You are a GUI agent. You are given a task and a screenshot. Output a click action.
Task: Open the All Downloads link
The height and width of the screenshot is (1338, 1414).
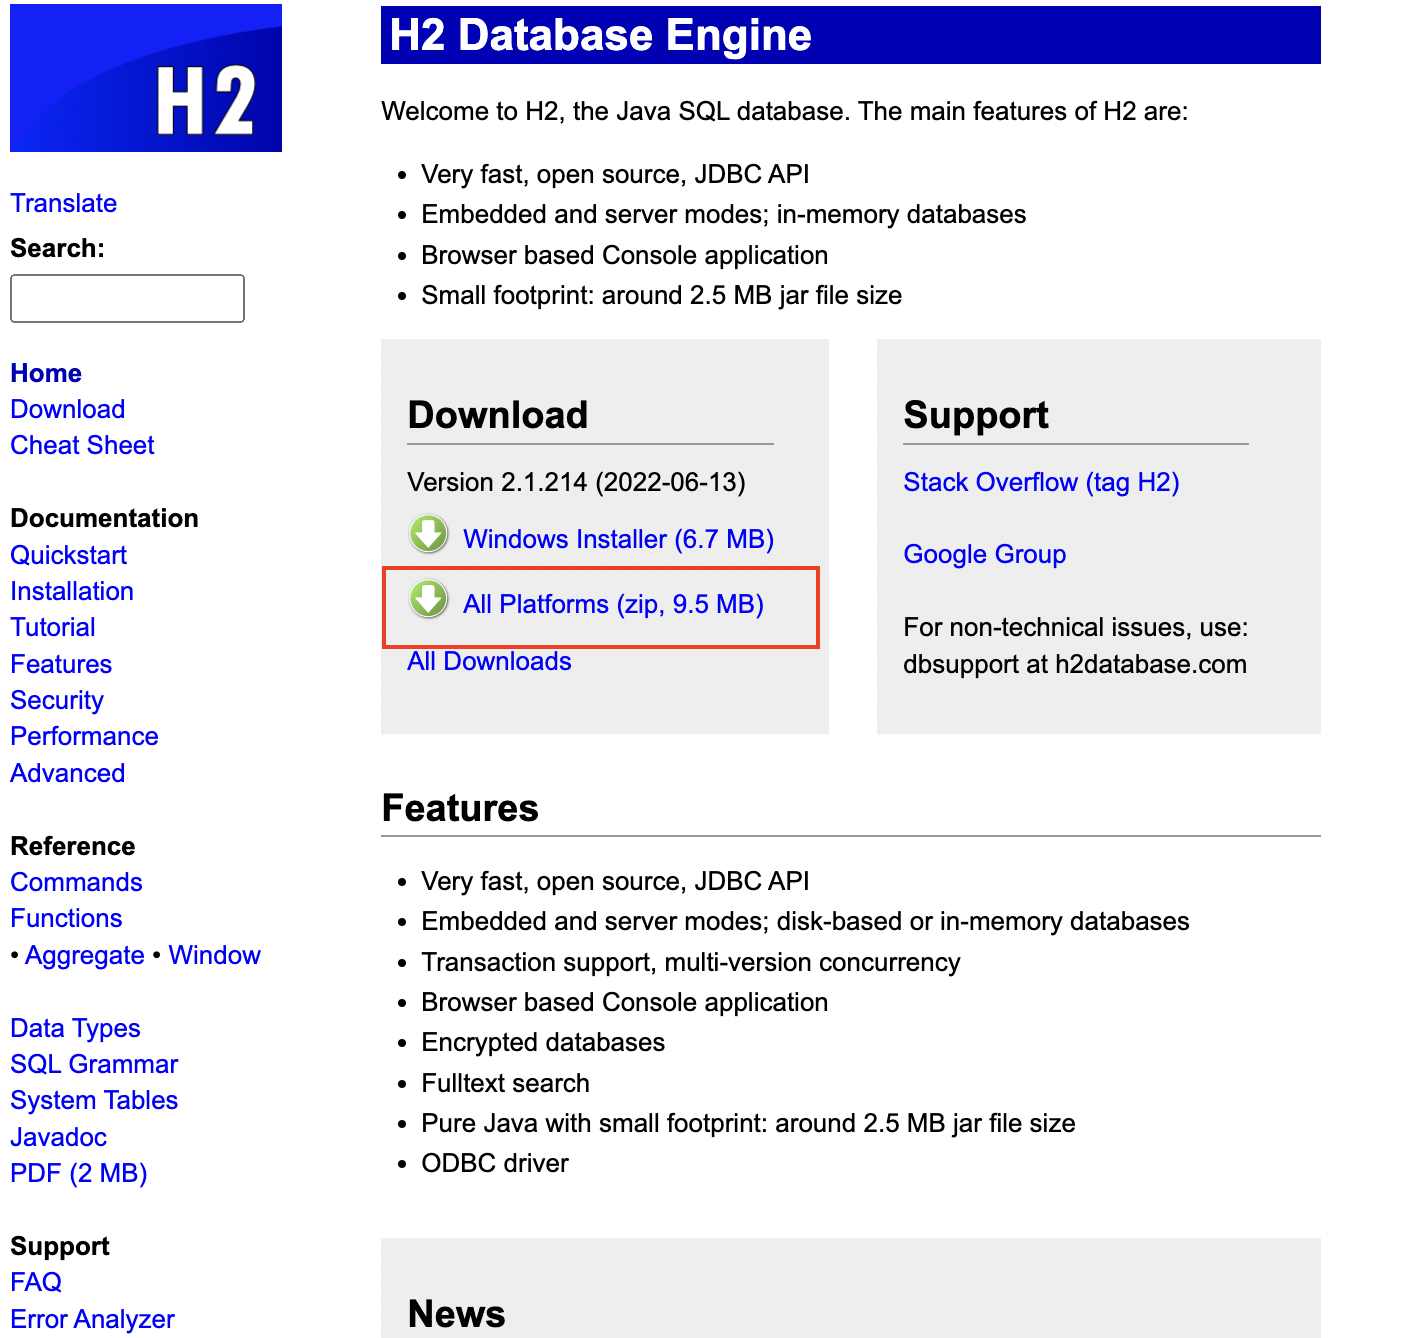click(490, 661)
